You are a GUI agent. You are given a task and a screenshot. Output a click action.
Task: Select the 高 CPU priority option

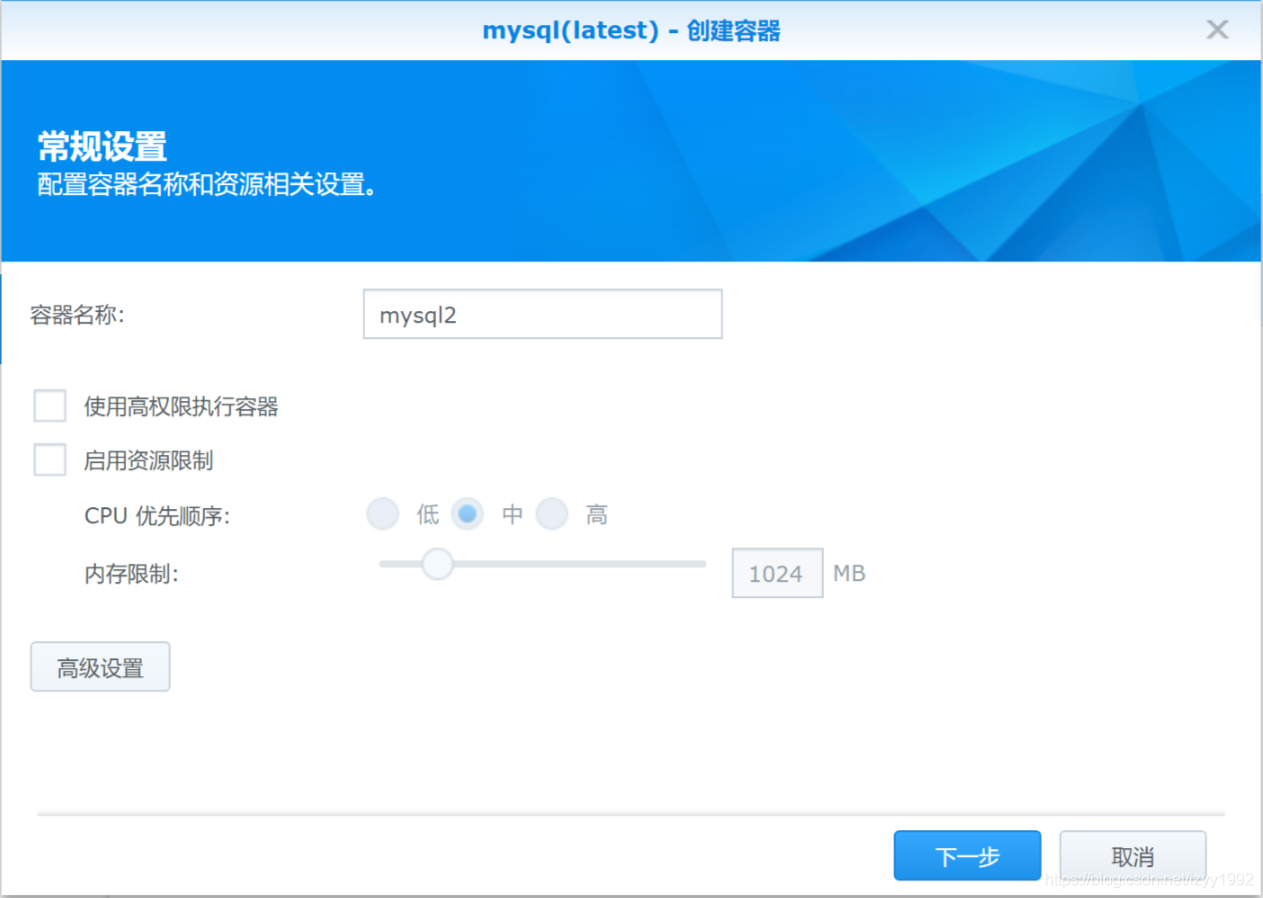(x=552, y=513)
